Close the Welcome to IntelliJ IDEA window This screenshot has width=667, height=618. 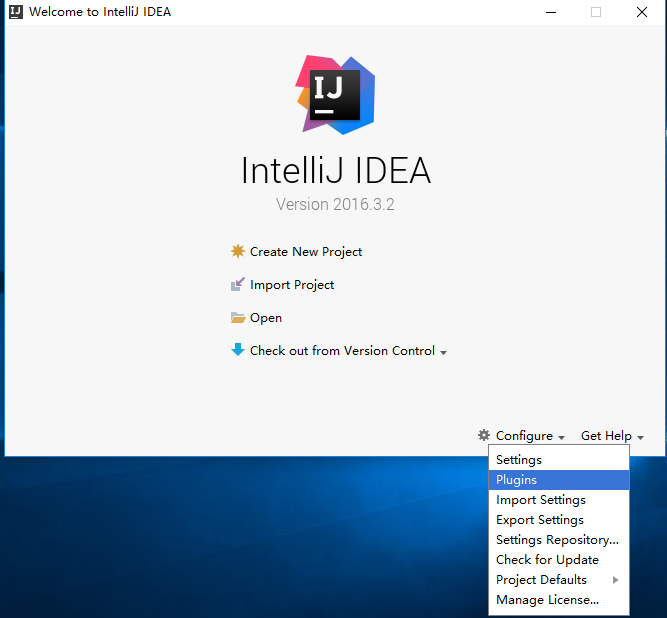coord(642,12)
